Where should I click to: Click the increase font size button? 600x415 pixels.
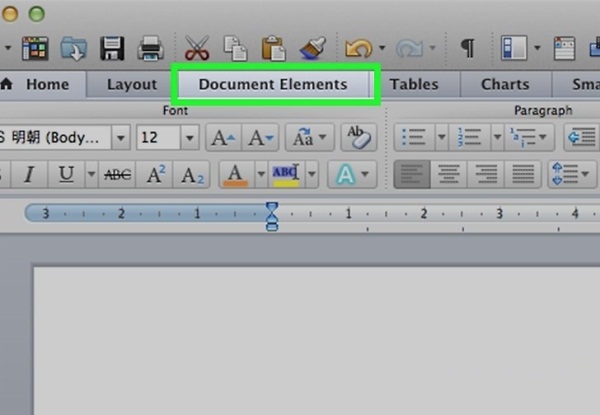point(222,137)
